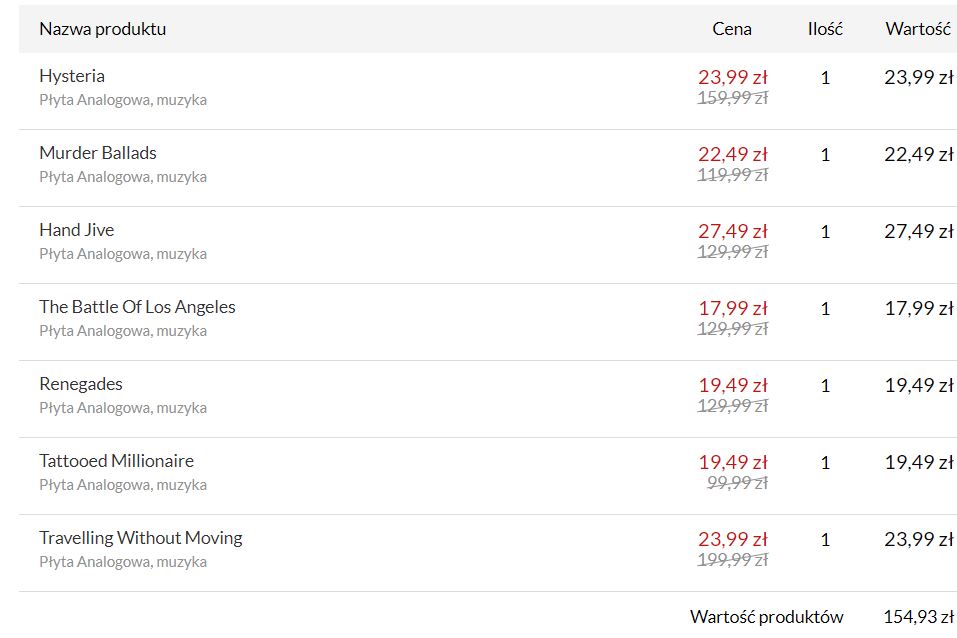Click the Wartość produktów summary label
This screenshot has height=638, width=957.
[x=766, y=617]
